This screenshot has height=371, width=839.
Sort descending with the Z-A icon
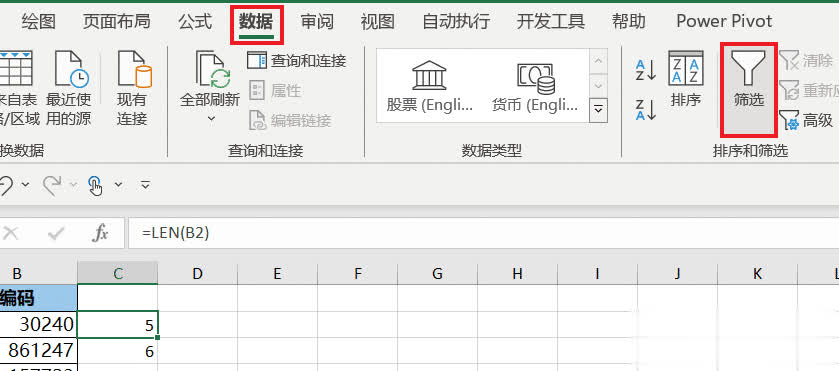tap(646, 109)
